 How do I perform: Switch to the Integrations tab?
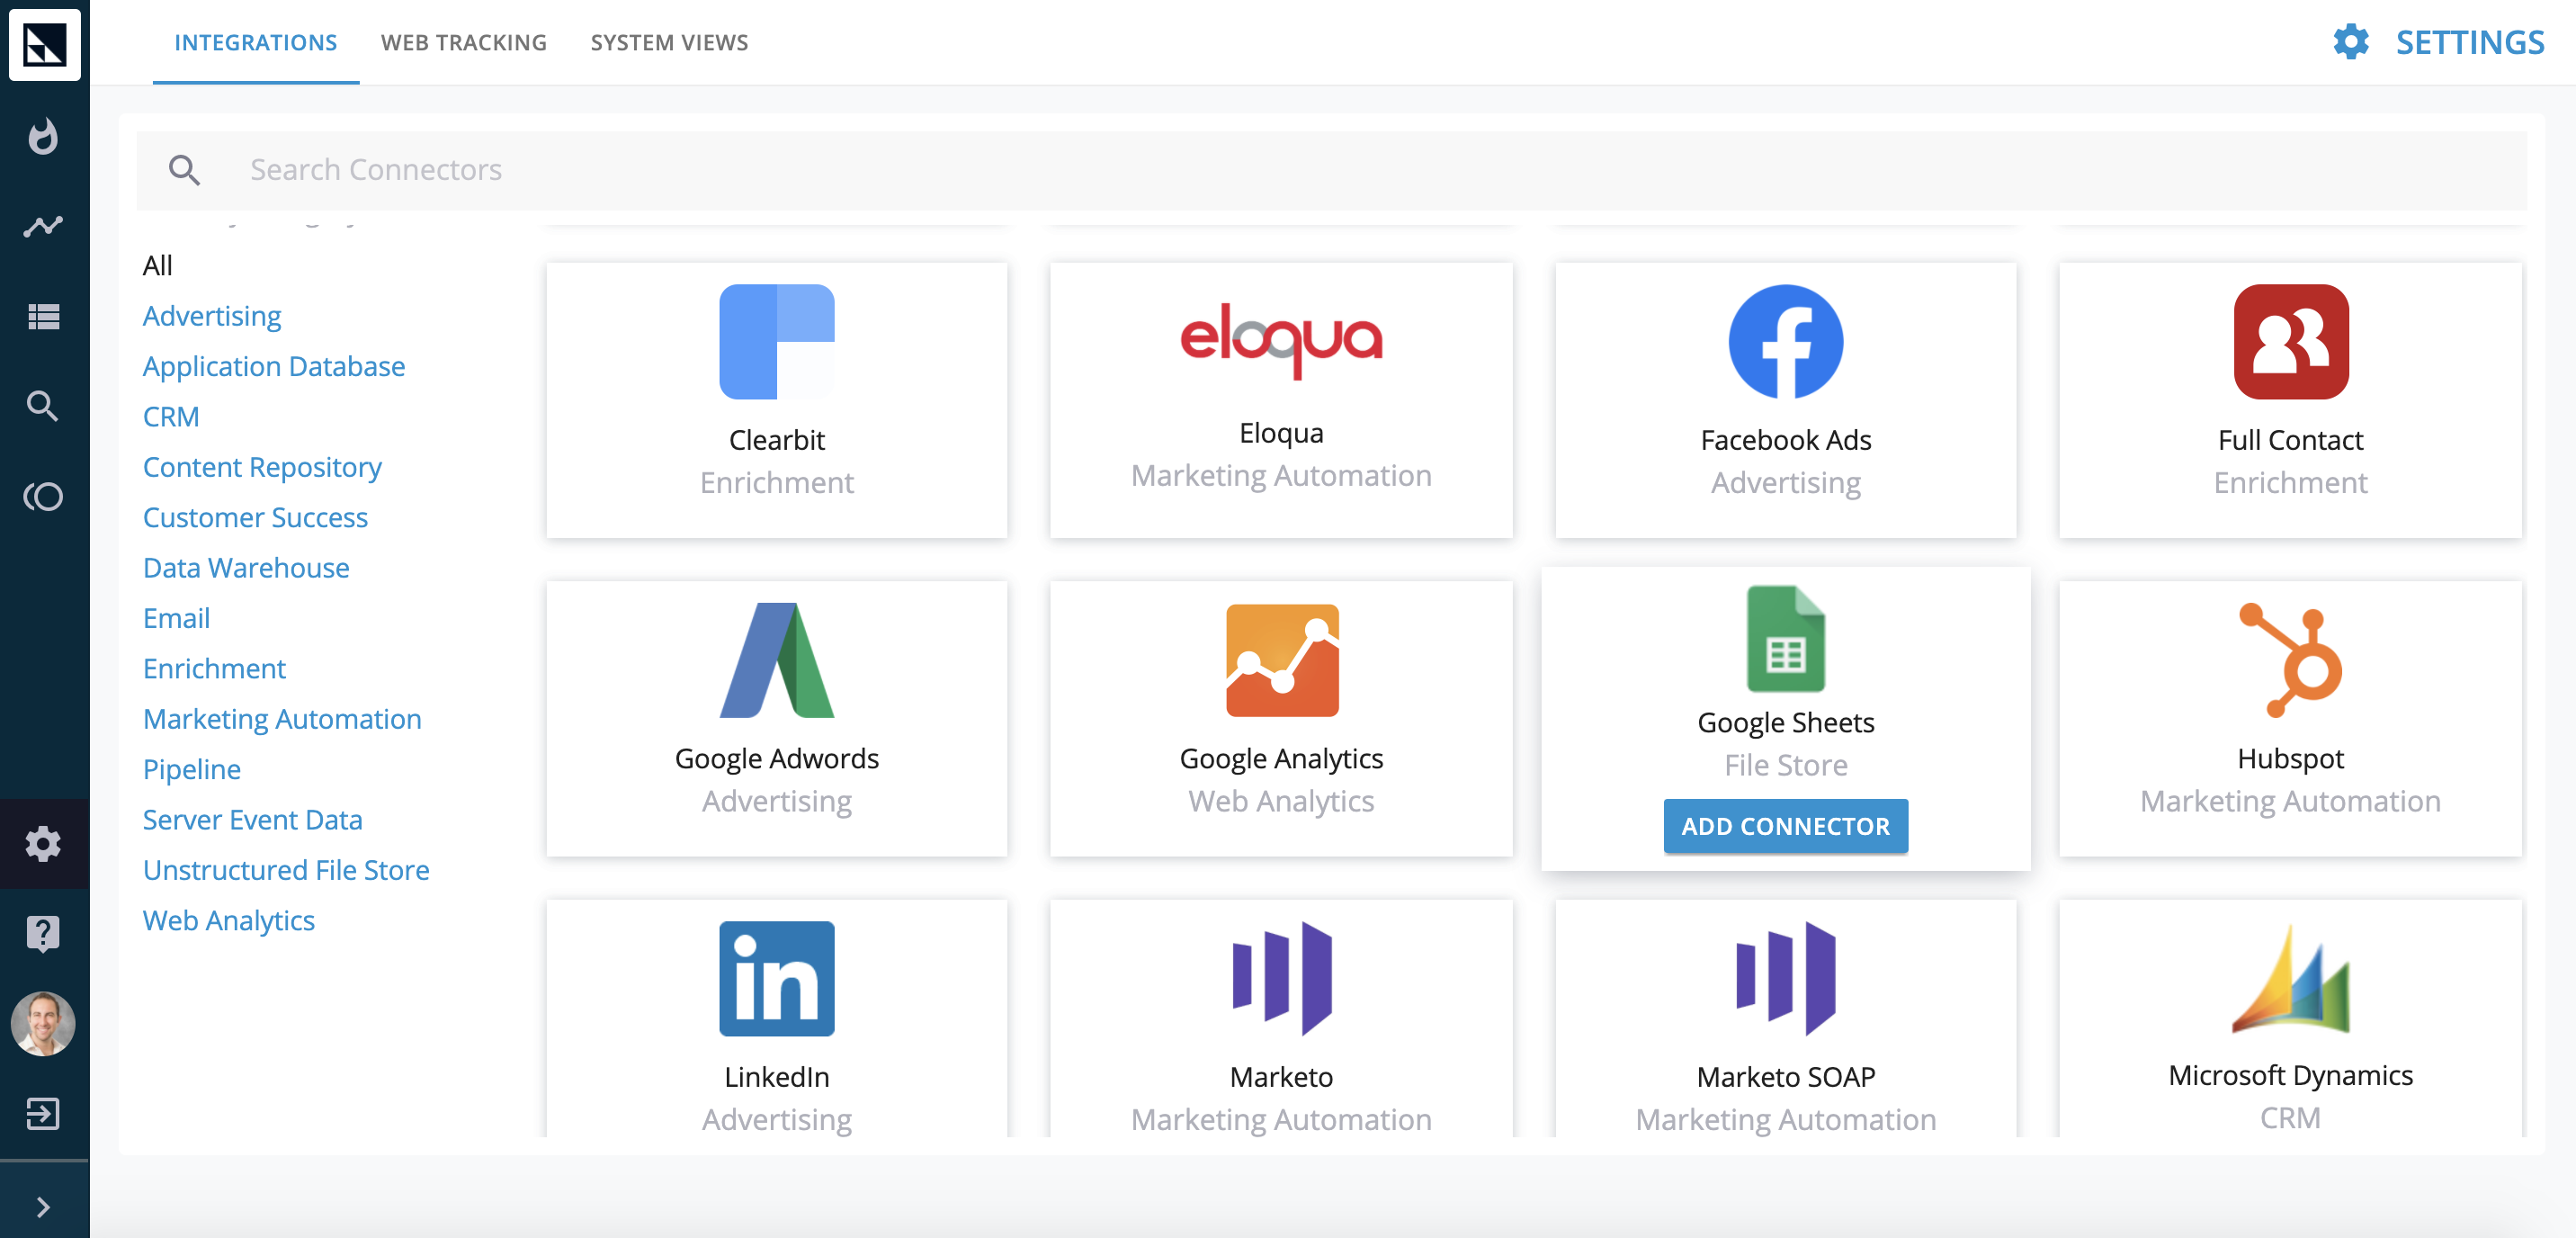pyautogui.click(x=255, y=42)
